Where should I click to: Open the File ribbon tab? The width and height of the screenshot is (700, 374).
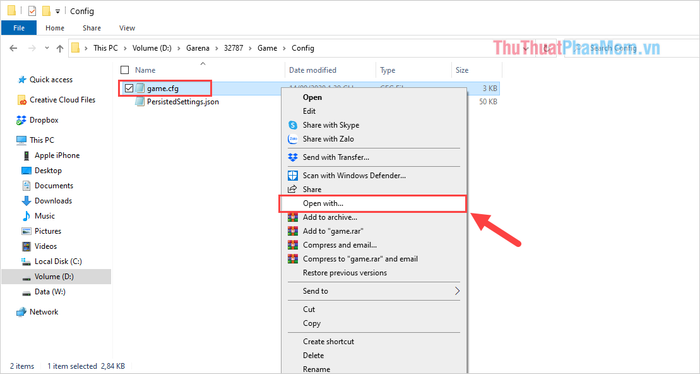coord(19,28)
